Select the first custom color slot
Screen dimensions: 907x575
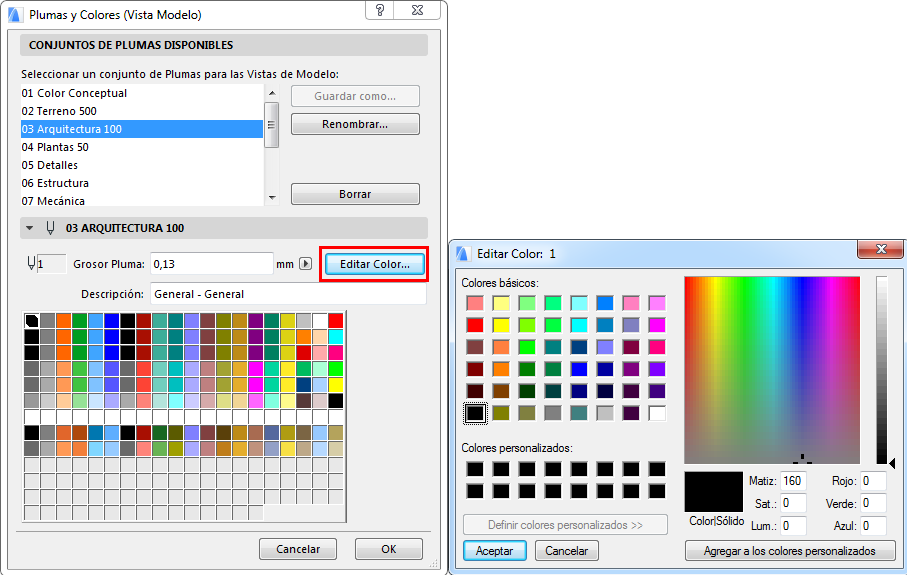point(475,469)
